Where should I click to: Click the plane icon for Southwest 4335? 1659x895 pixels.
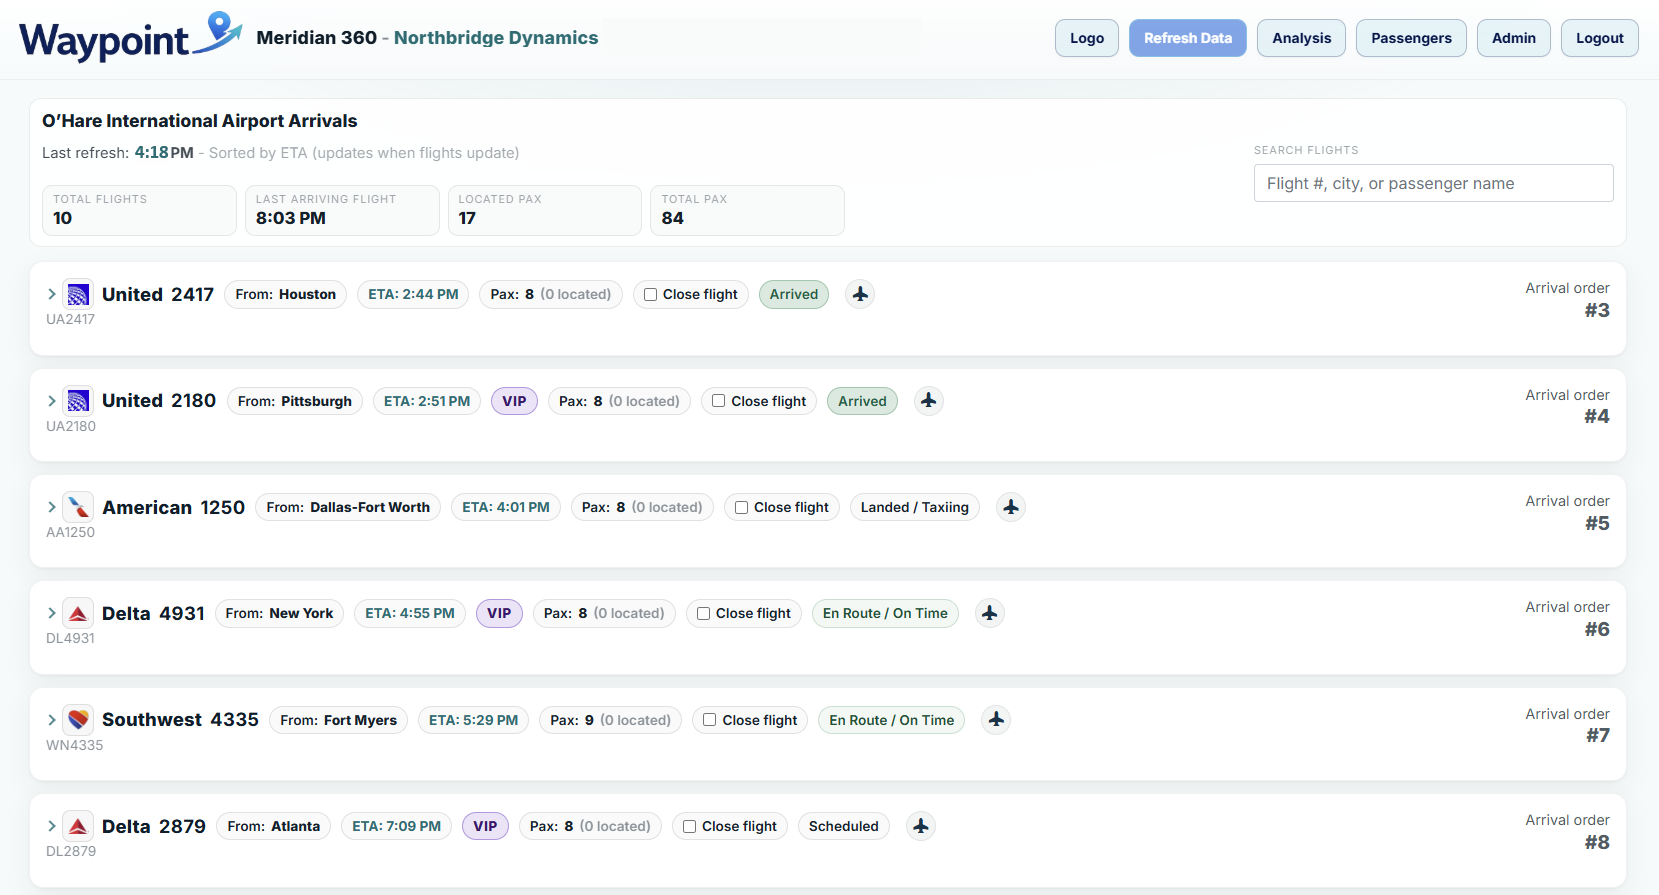pyautogui.click(x=996, y=720)
